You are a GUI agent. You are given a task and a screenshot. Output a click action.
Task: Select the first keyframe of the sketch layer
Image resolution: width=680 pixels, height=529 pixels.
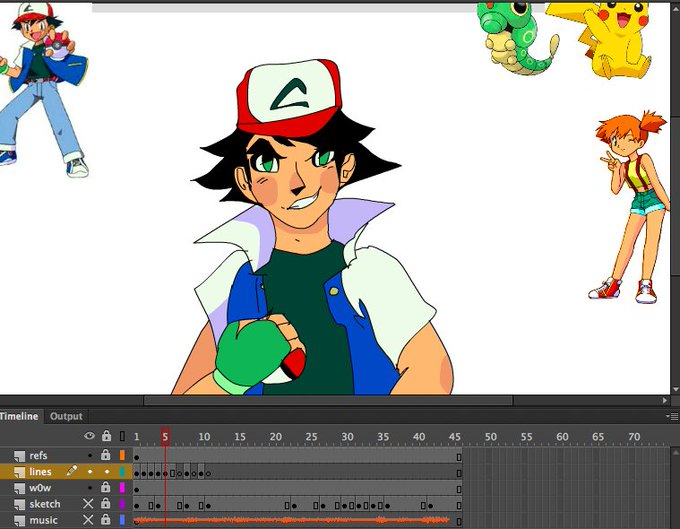(x=137, y=506)
